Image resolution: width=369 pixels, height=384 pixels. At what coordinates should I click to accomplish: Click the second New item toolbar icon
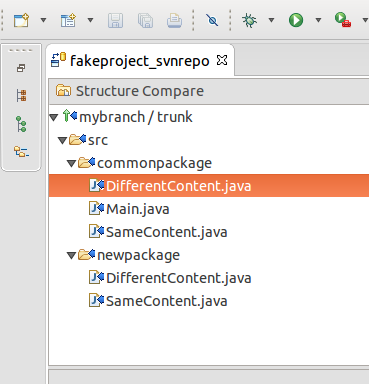click(x=68, y=20)
